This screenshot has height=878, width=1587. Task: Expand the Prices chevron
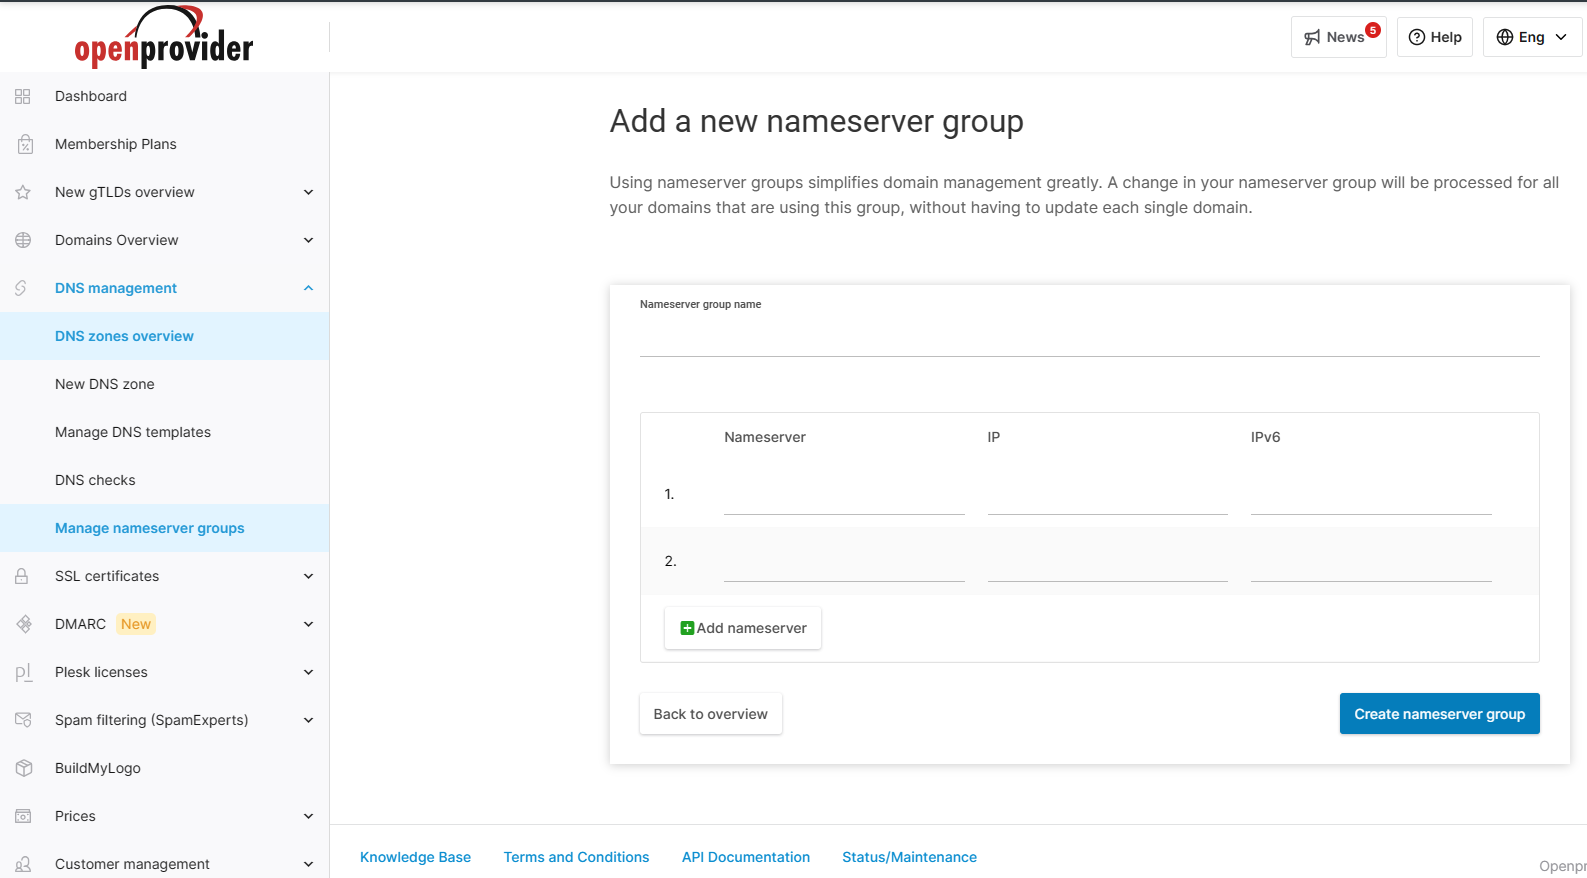(309, 816)
